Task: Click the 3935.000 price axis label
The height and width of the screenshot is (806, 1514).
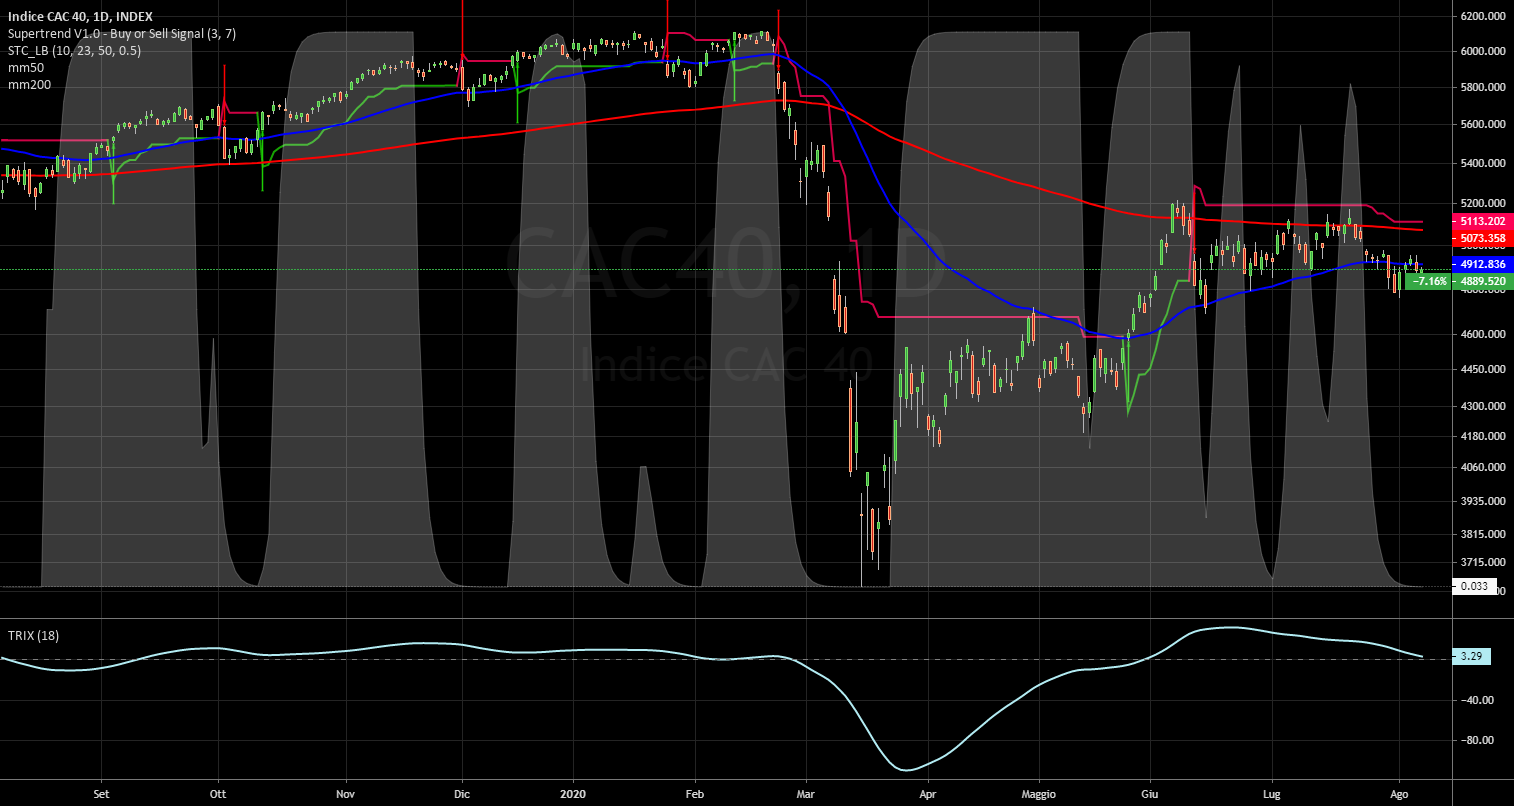Action: click(x=1483, y=501)
